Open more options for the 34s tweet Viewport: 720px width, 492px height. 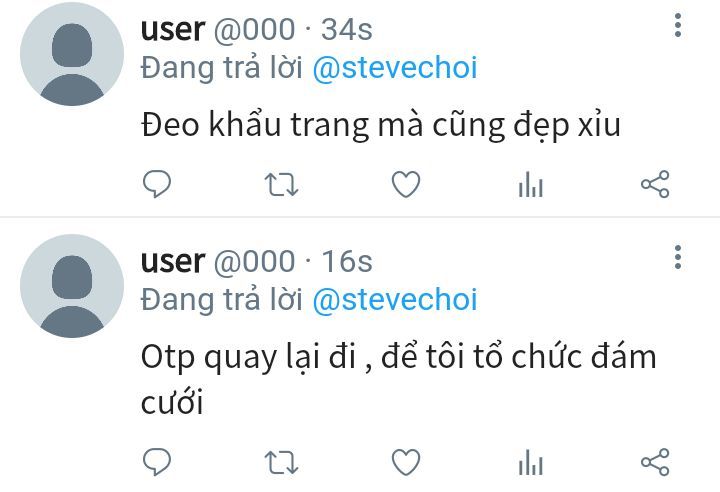[678, 25]
